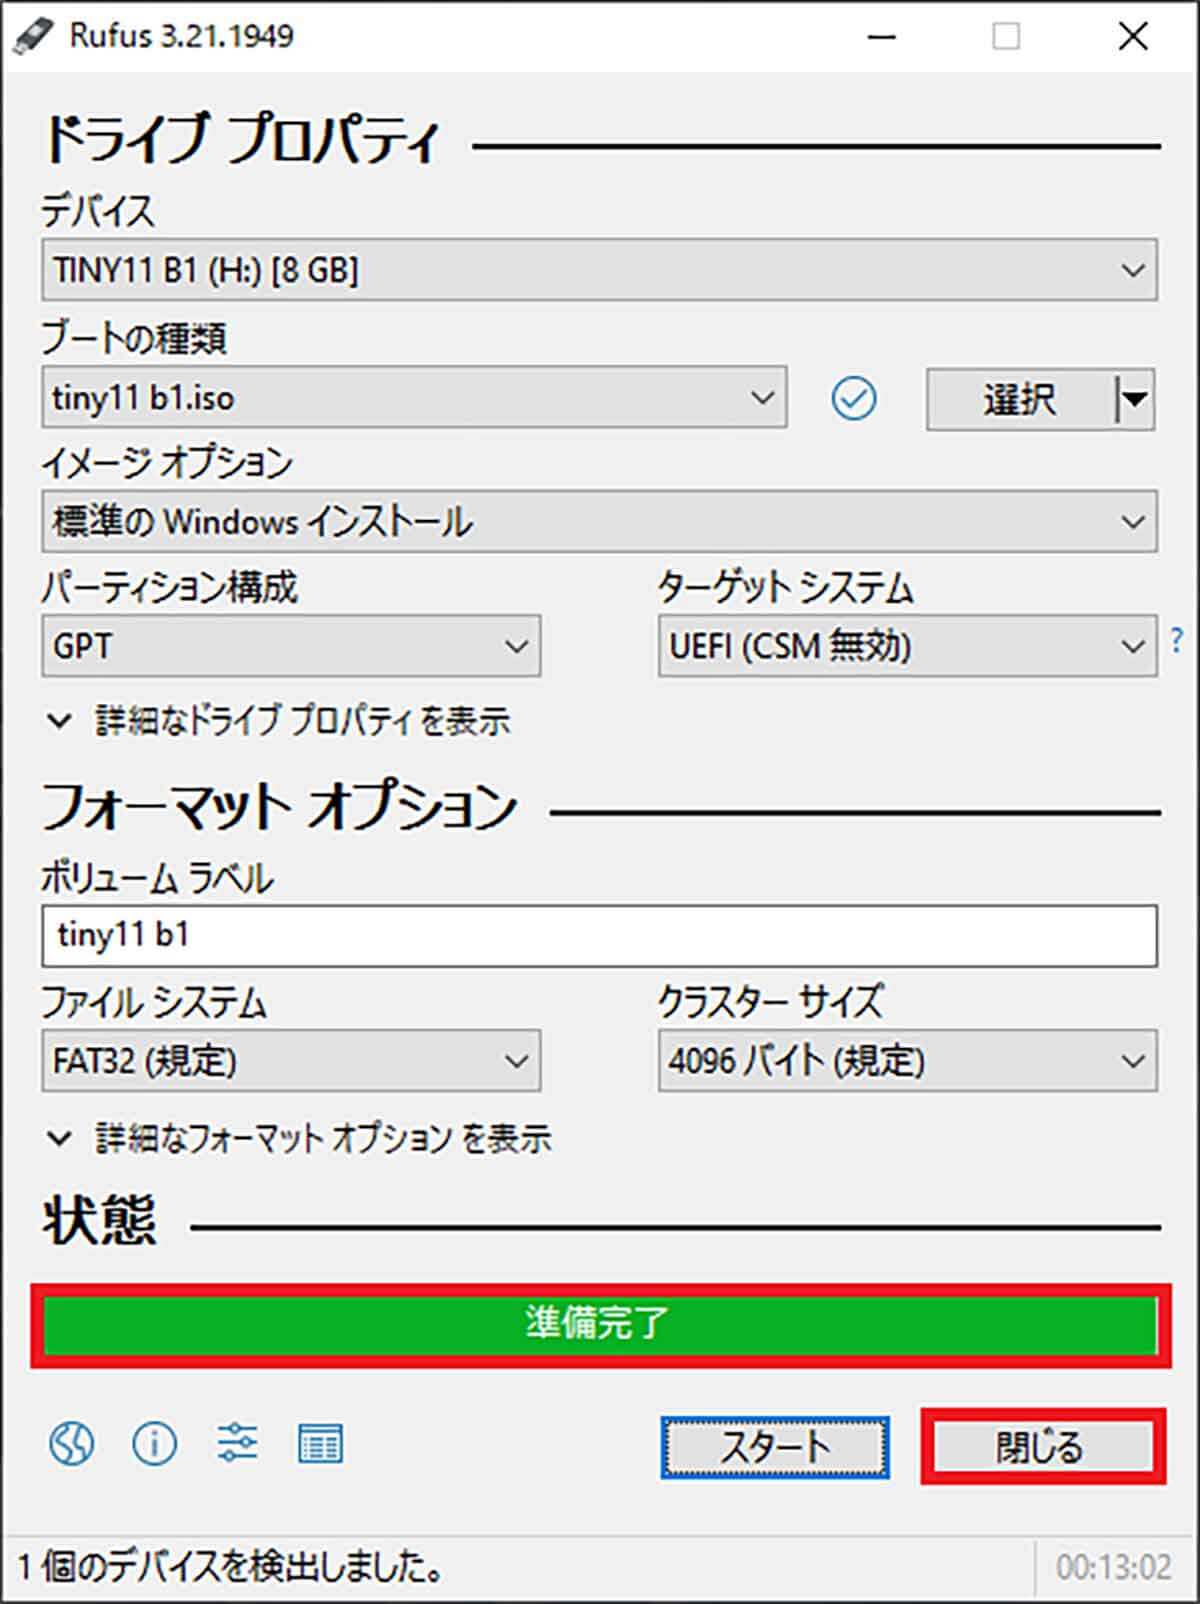Click the elapsed time 00:13:02
This screenshot has width=1200, height=1604.
[1113, 1567]
